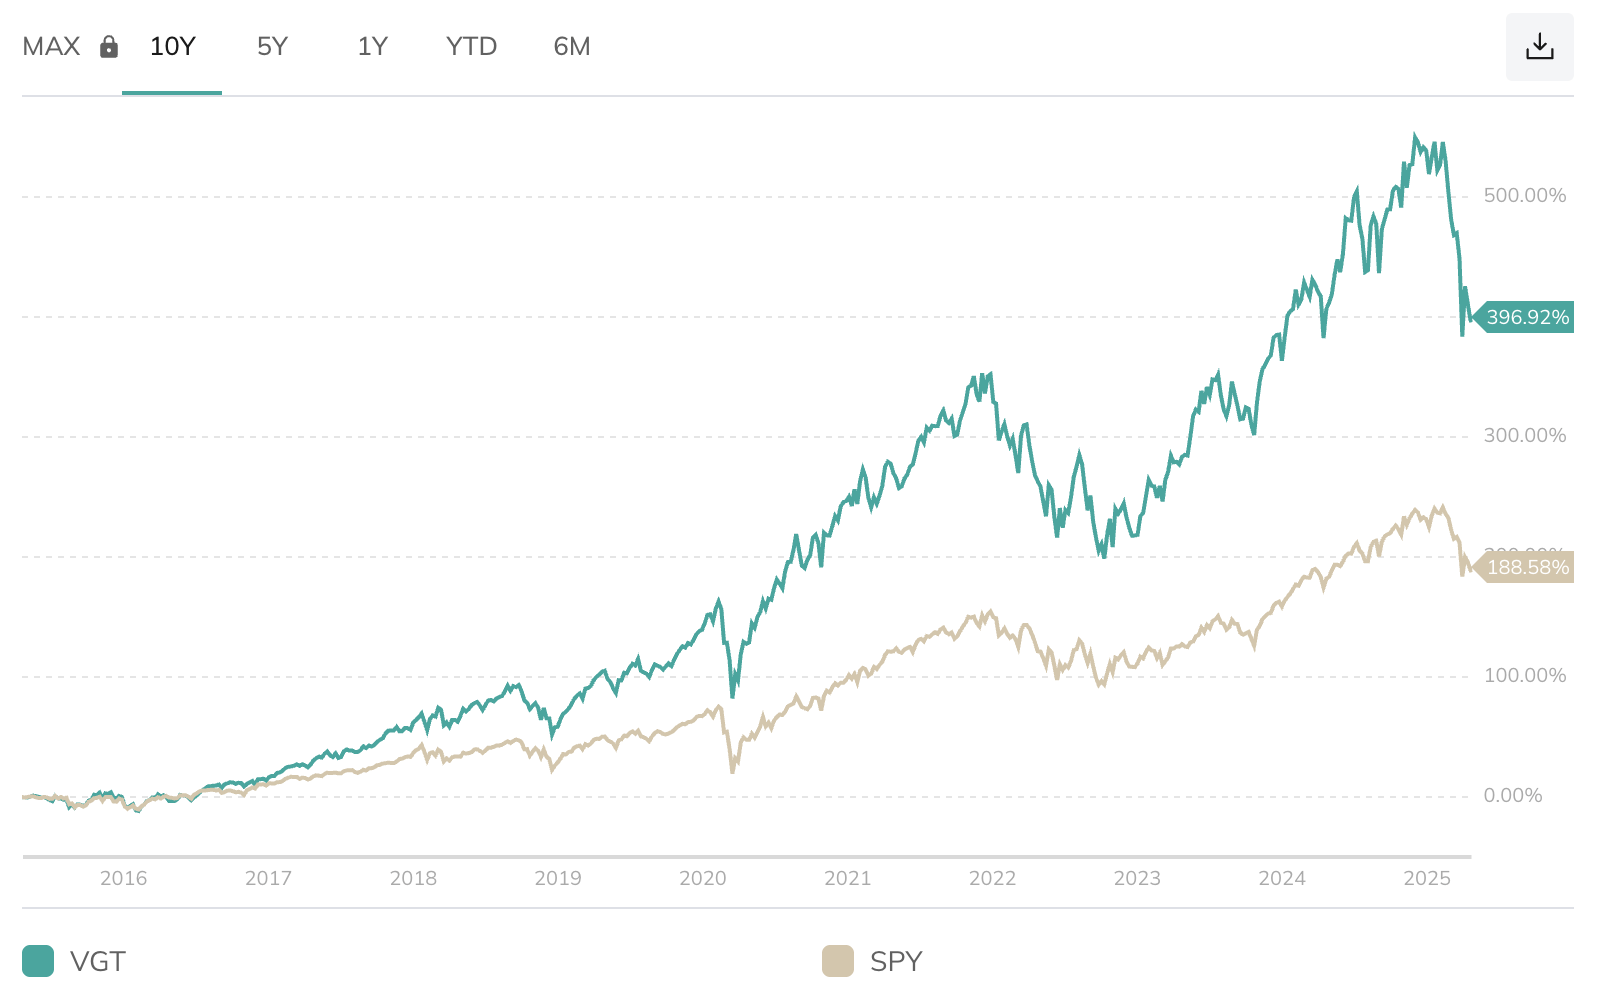
Task: Select the MAX time range
Action: point(52,46)
